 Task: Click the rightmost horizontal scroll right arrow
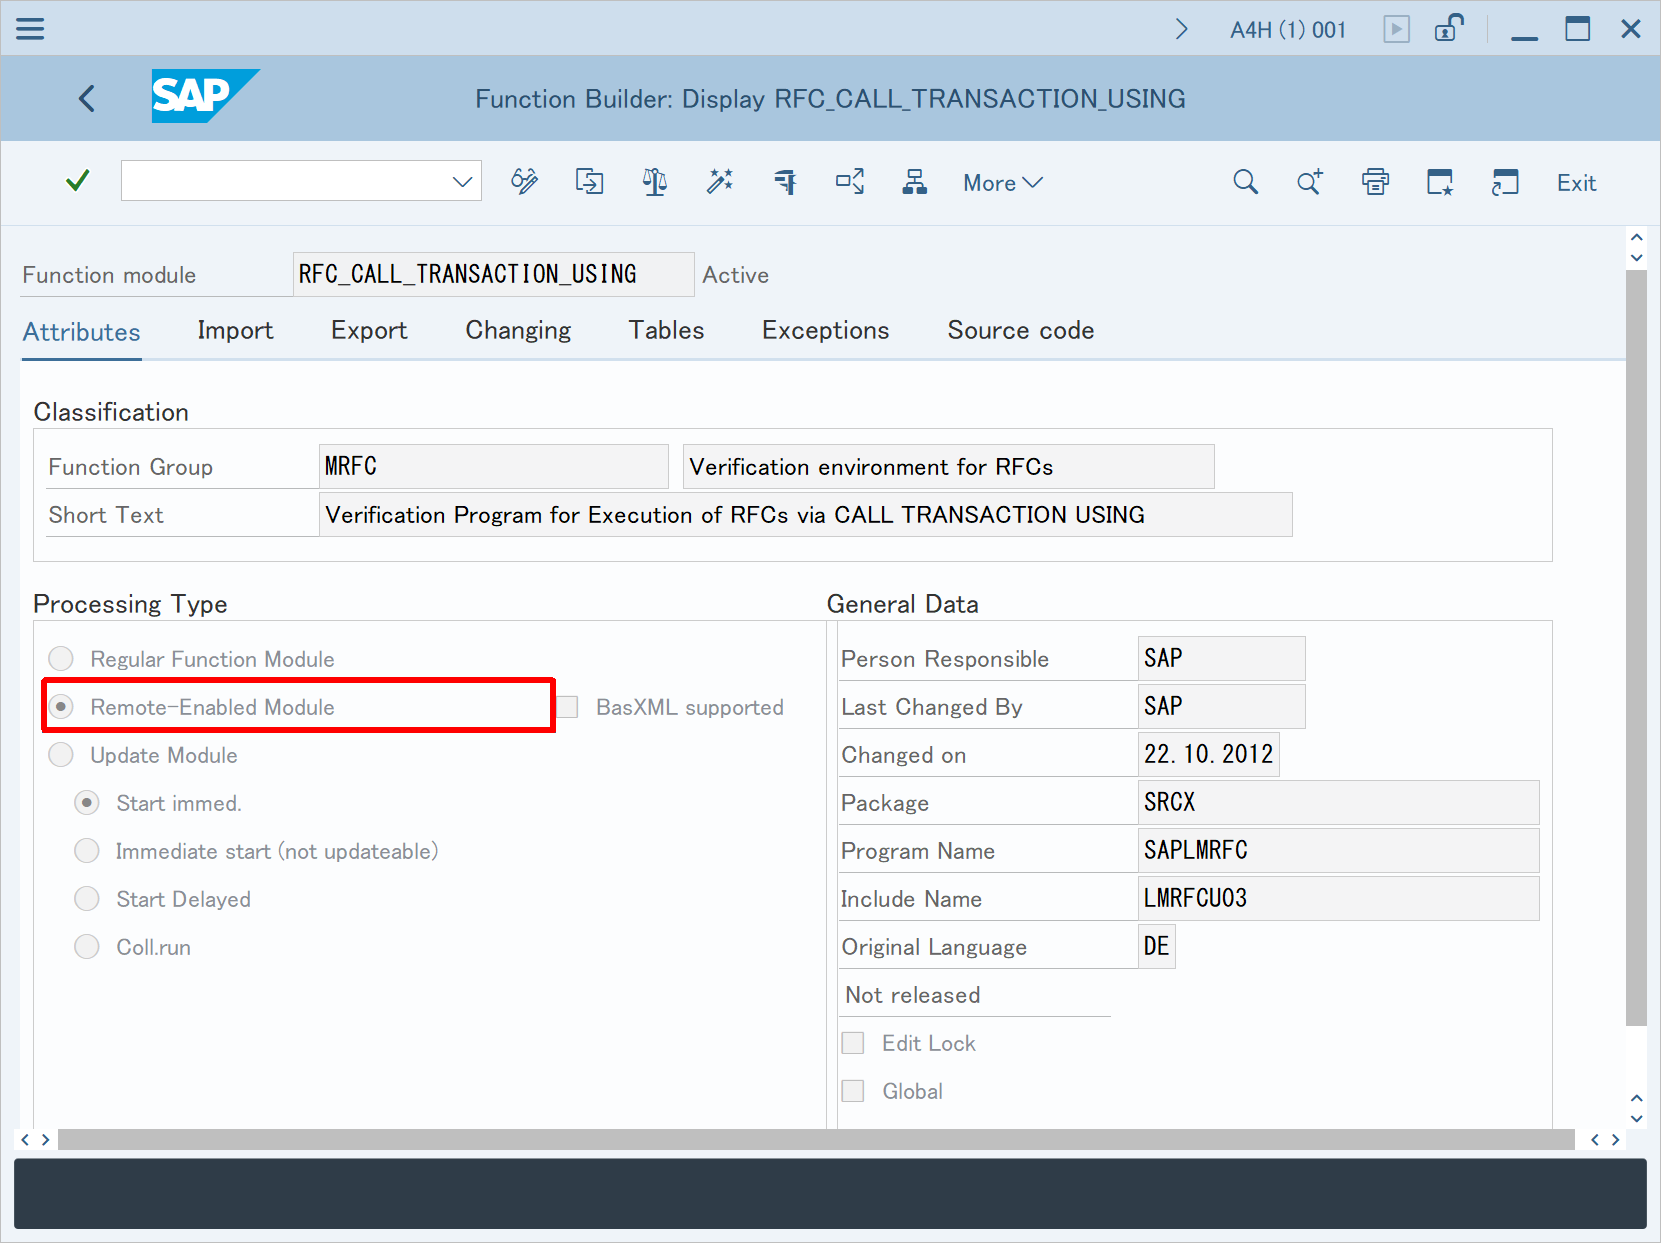click(1615, 1140)
